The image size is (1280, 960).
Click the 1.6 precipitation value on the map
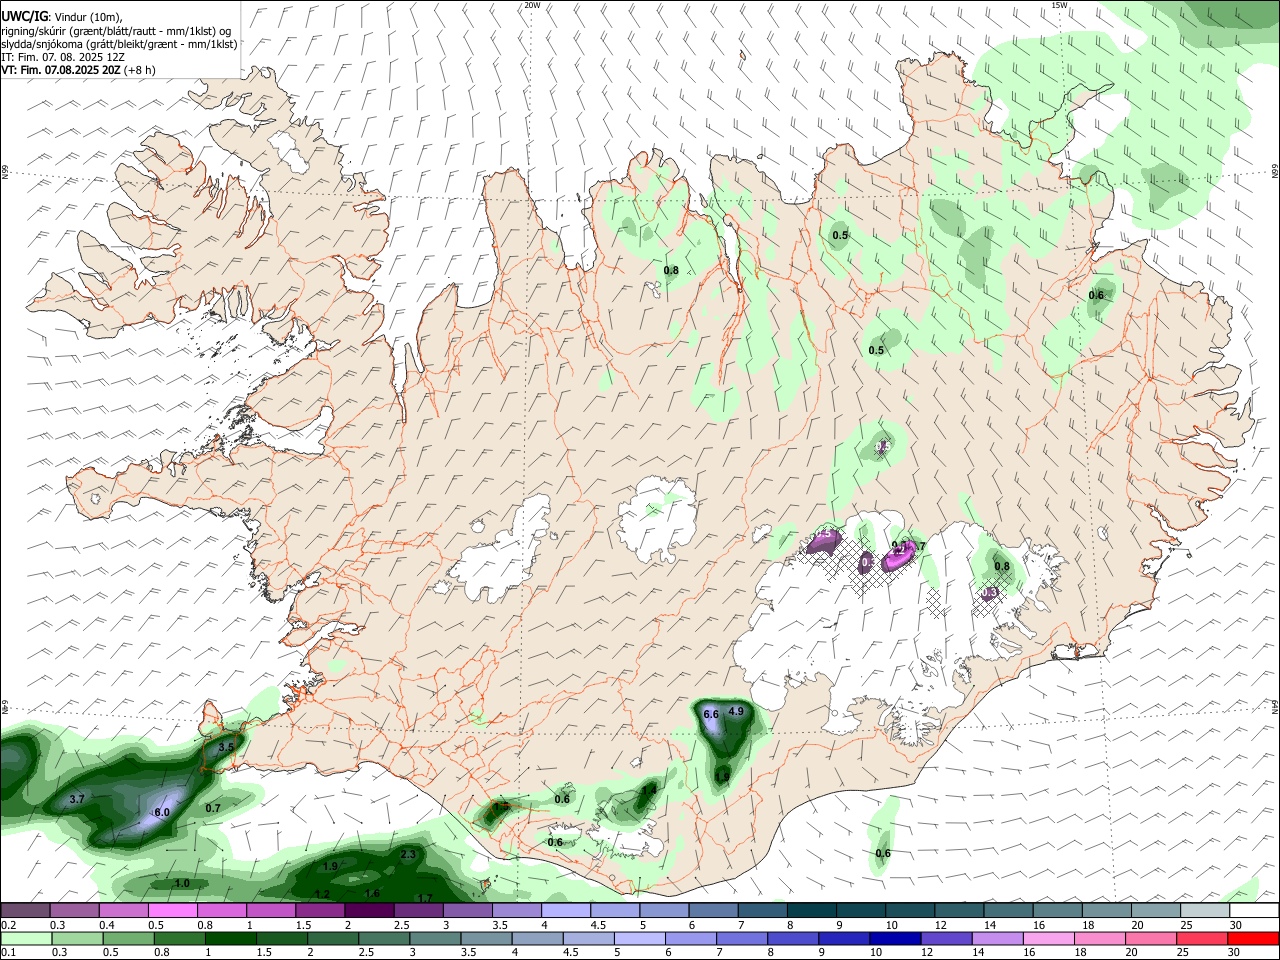[x=372, y=894]
